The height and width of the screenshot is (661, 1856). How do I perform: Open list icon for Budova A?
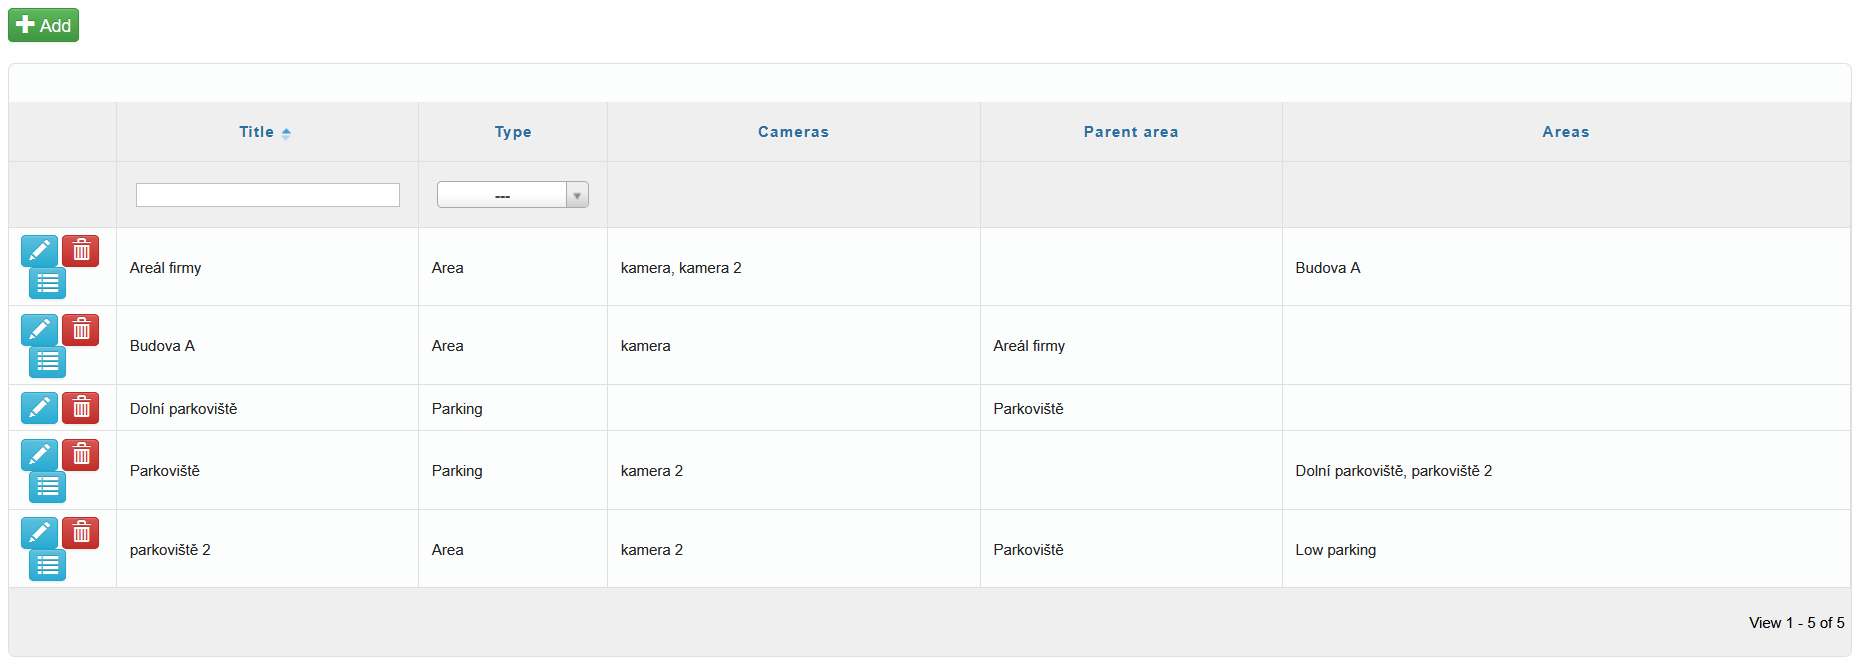pos(47,362)
